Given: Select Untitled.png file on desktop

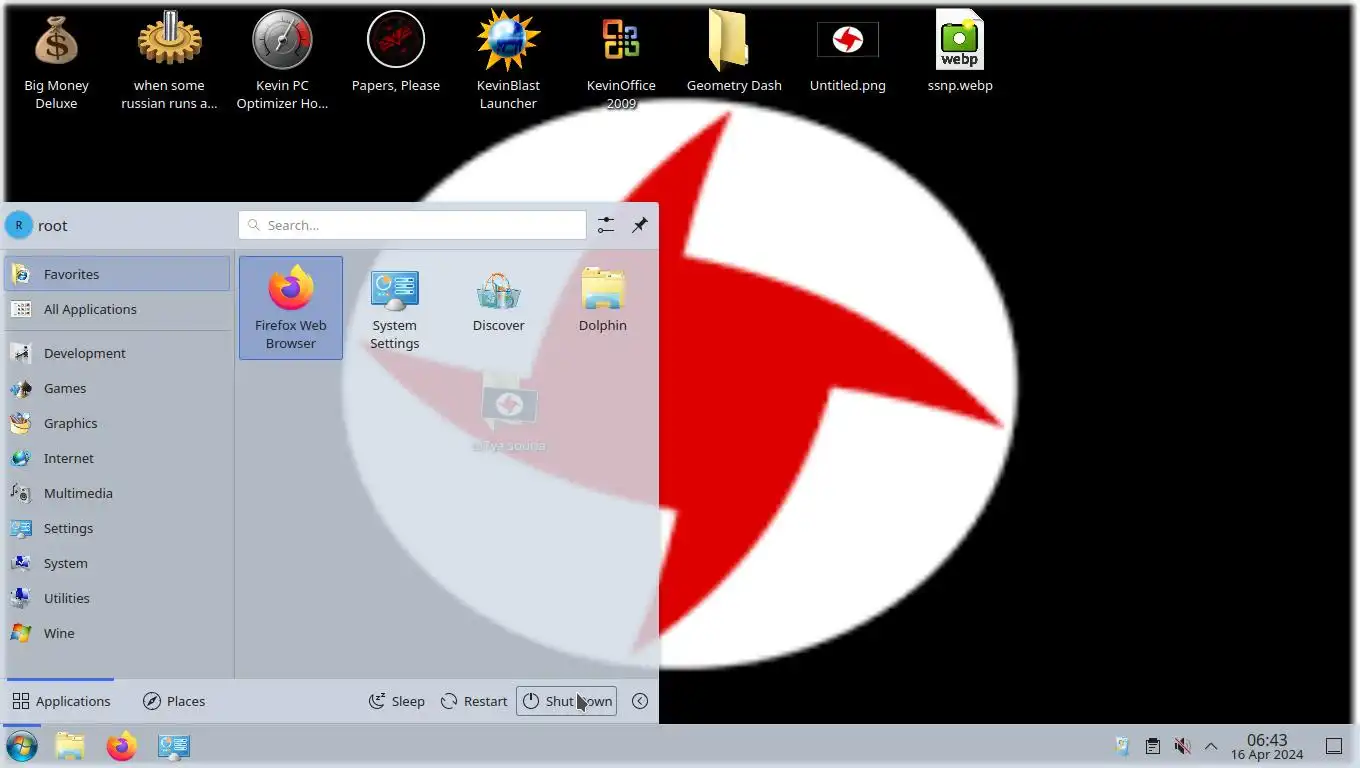Looking at the screenshot, I should (847, 52).
